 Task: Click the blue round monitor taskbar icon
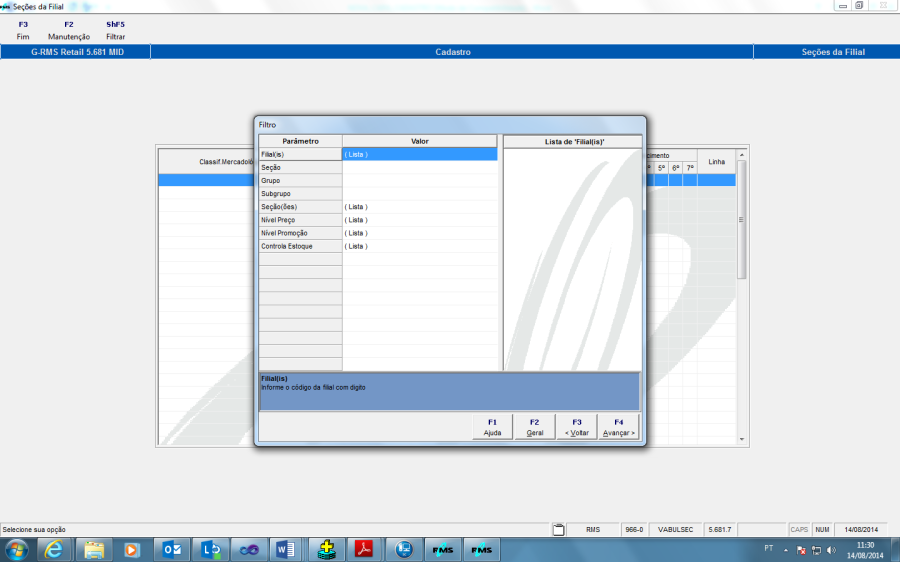click(404, 550)
